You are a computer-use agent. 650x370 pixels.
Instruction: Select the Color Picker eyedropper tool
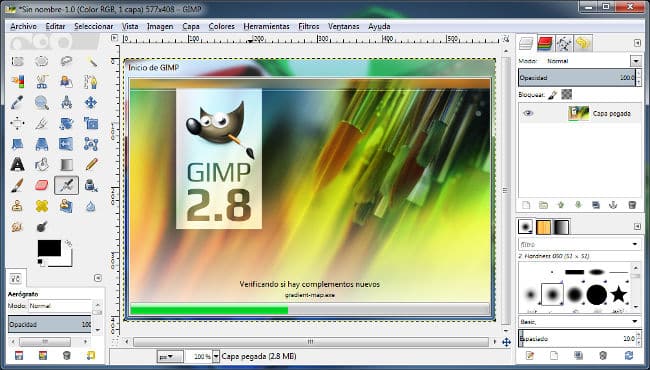(17, 102)
